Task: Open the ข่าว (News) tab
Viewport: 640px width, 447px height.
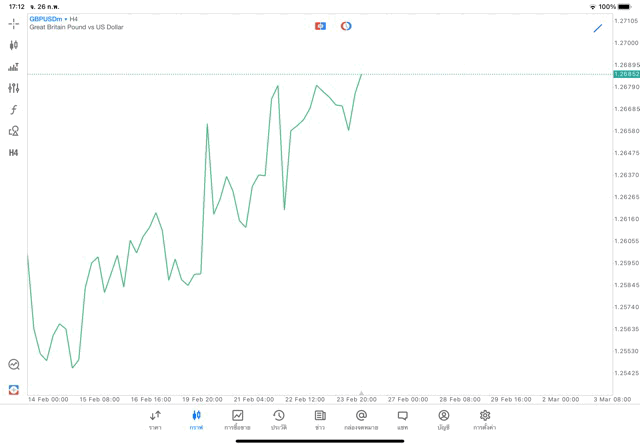Action: click(x=320, y=420)
